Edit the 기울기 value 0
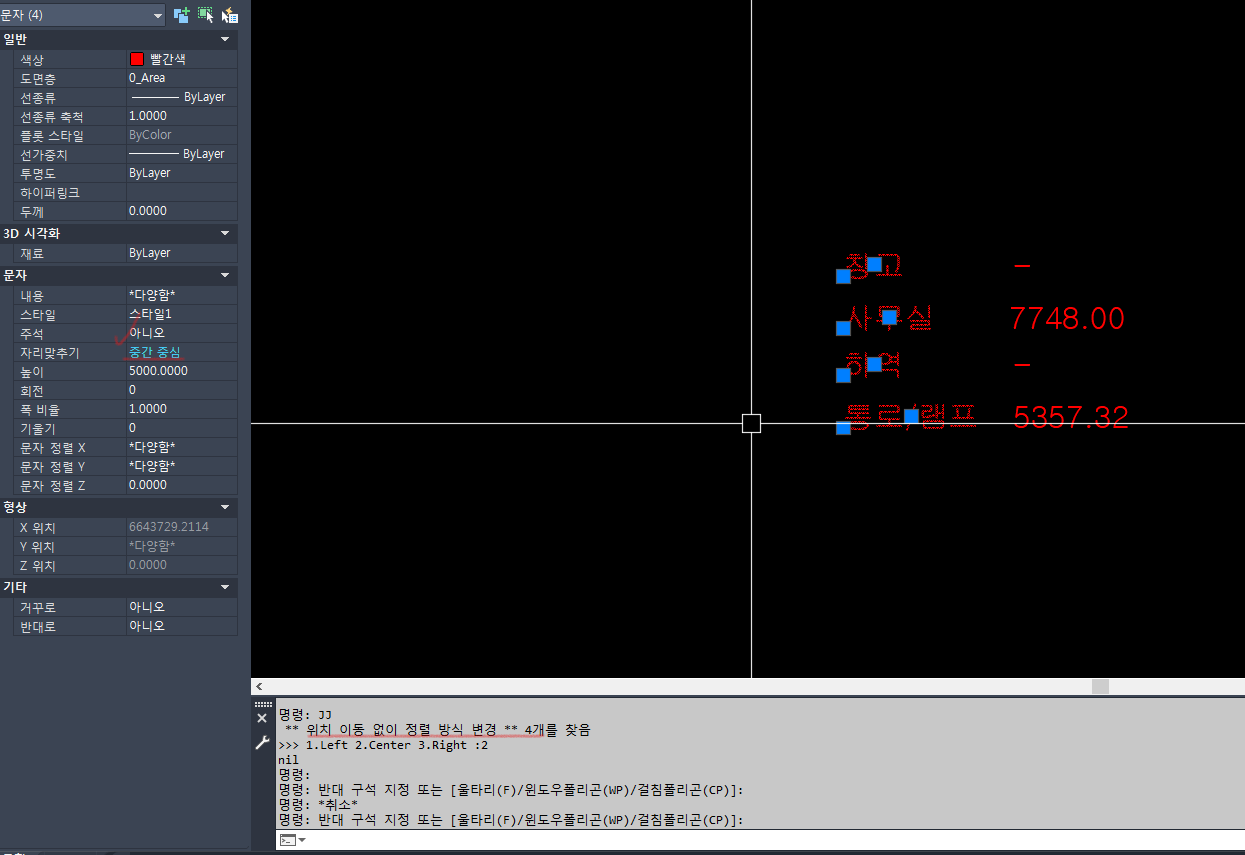Viewport: 1245px width, 855px height. tap(182, 428)
